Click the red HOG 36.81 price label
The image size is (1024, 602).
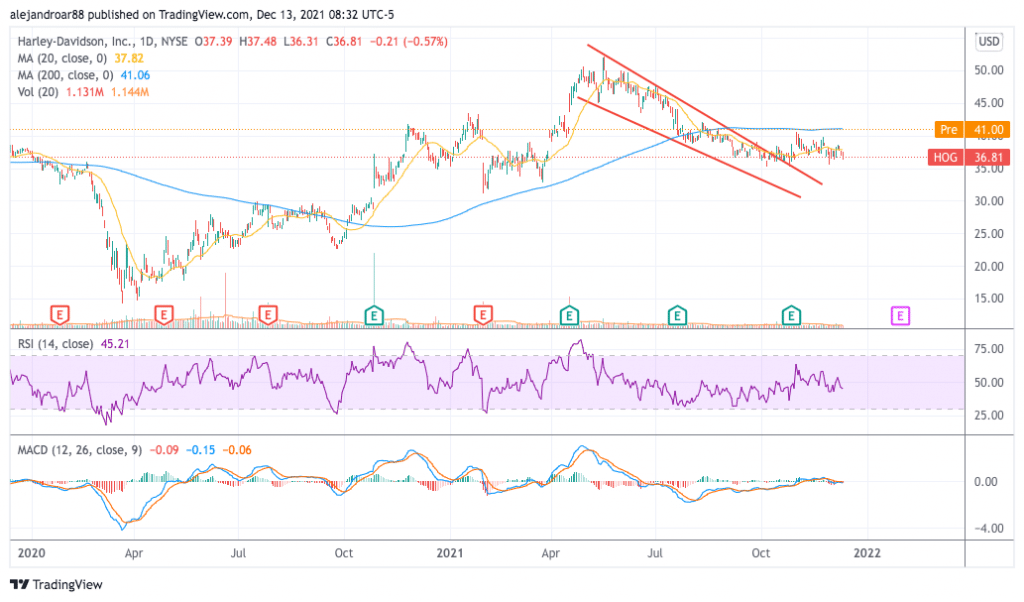click(x=968, y=157)
